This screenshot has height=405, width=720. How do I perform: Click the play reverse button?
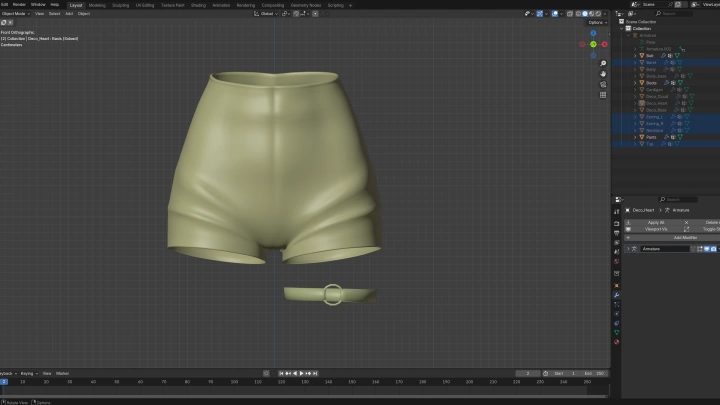295,373
